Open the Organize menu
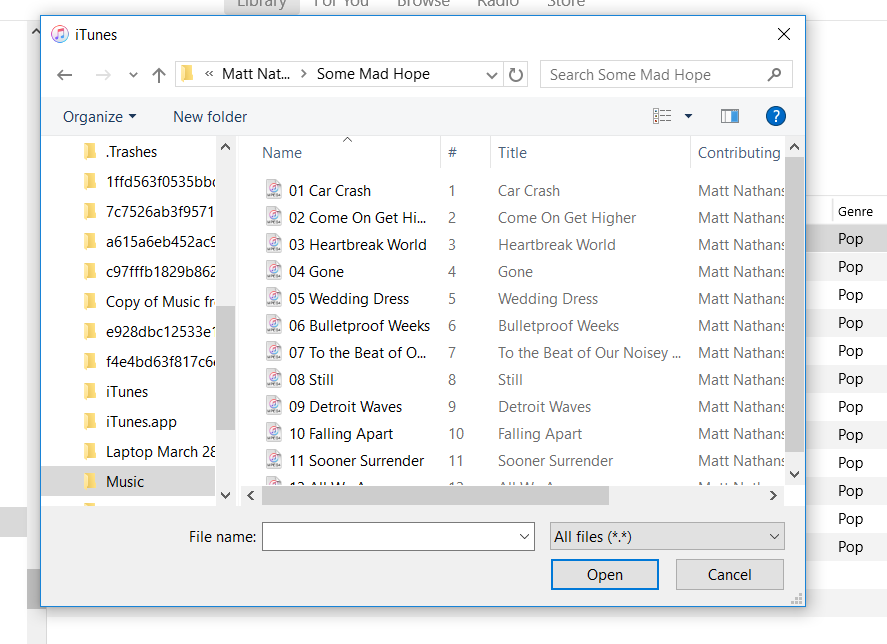The height and width of the screenshot is (644, 887). [x=100, y=117]
